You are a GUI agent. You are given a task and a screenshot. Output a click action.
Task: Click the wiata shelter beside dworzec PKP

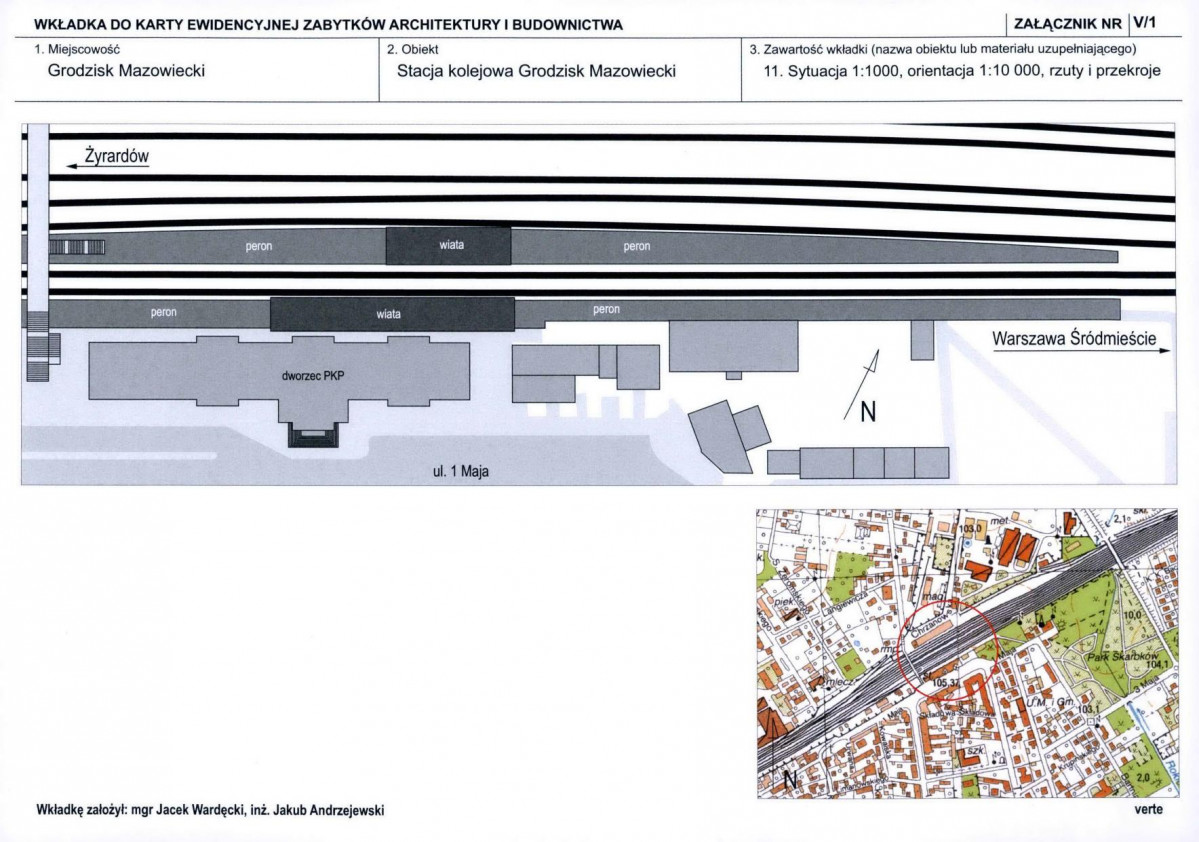point(391,314)
